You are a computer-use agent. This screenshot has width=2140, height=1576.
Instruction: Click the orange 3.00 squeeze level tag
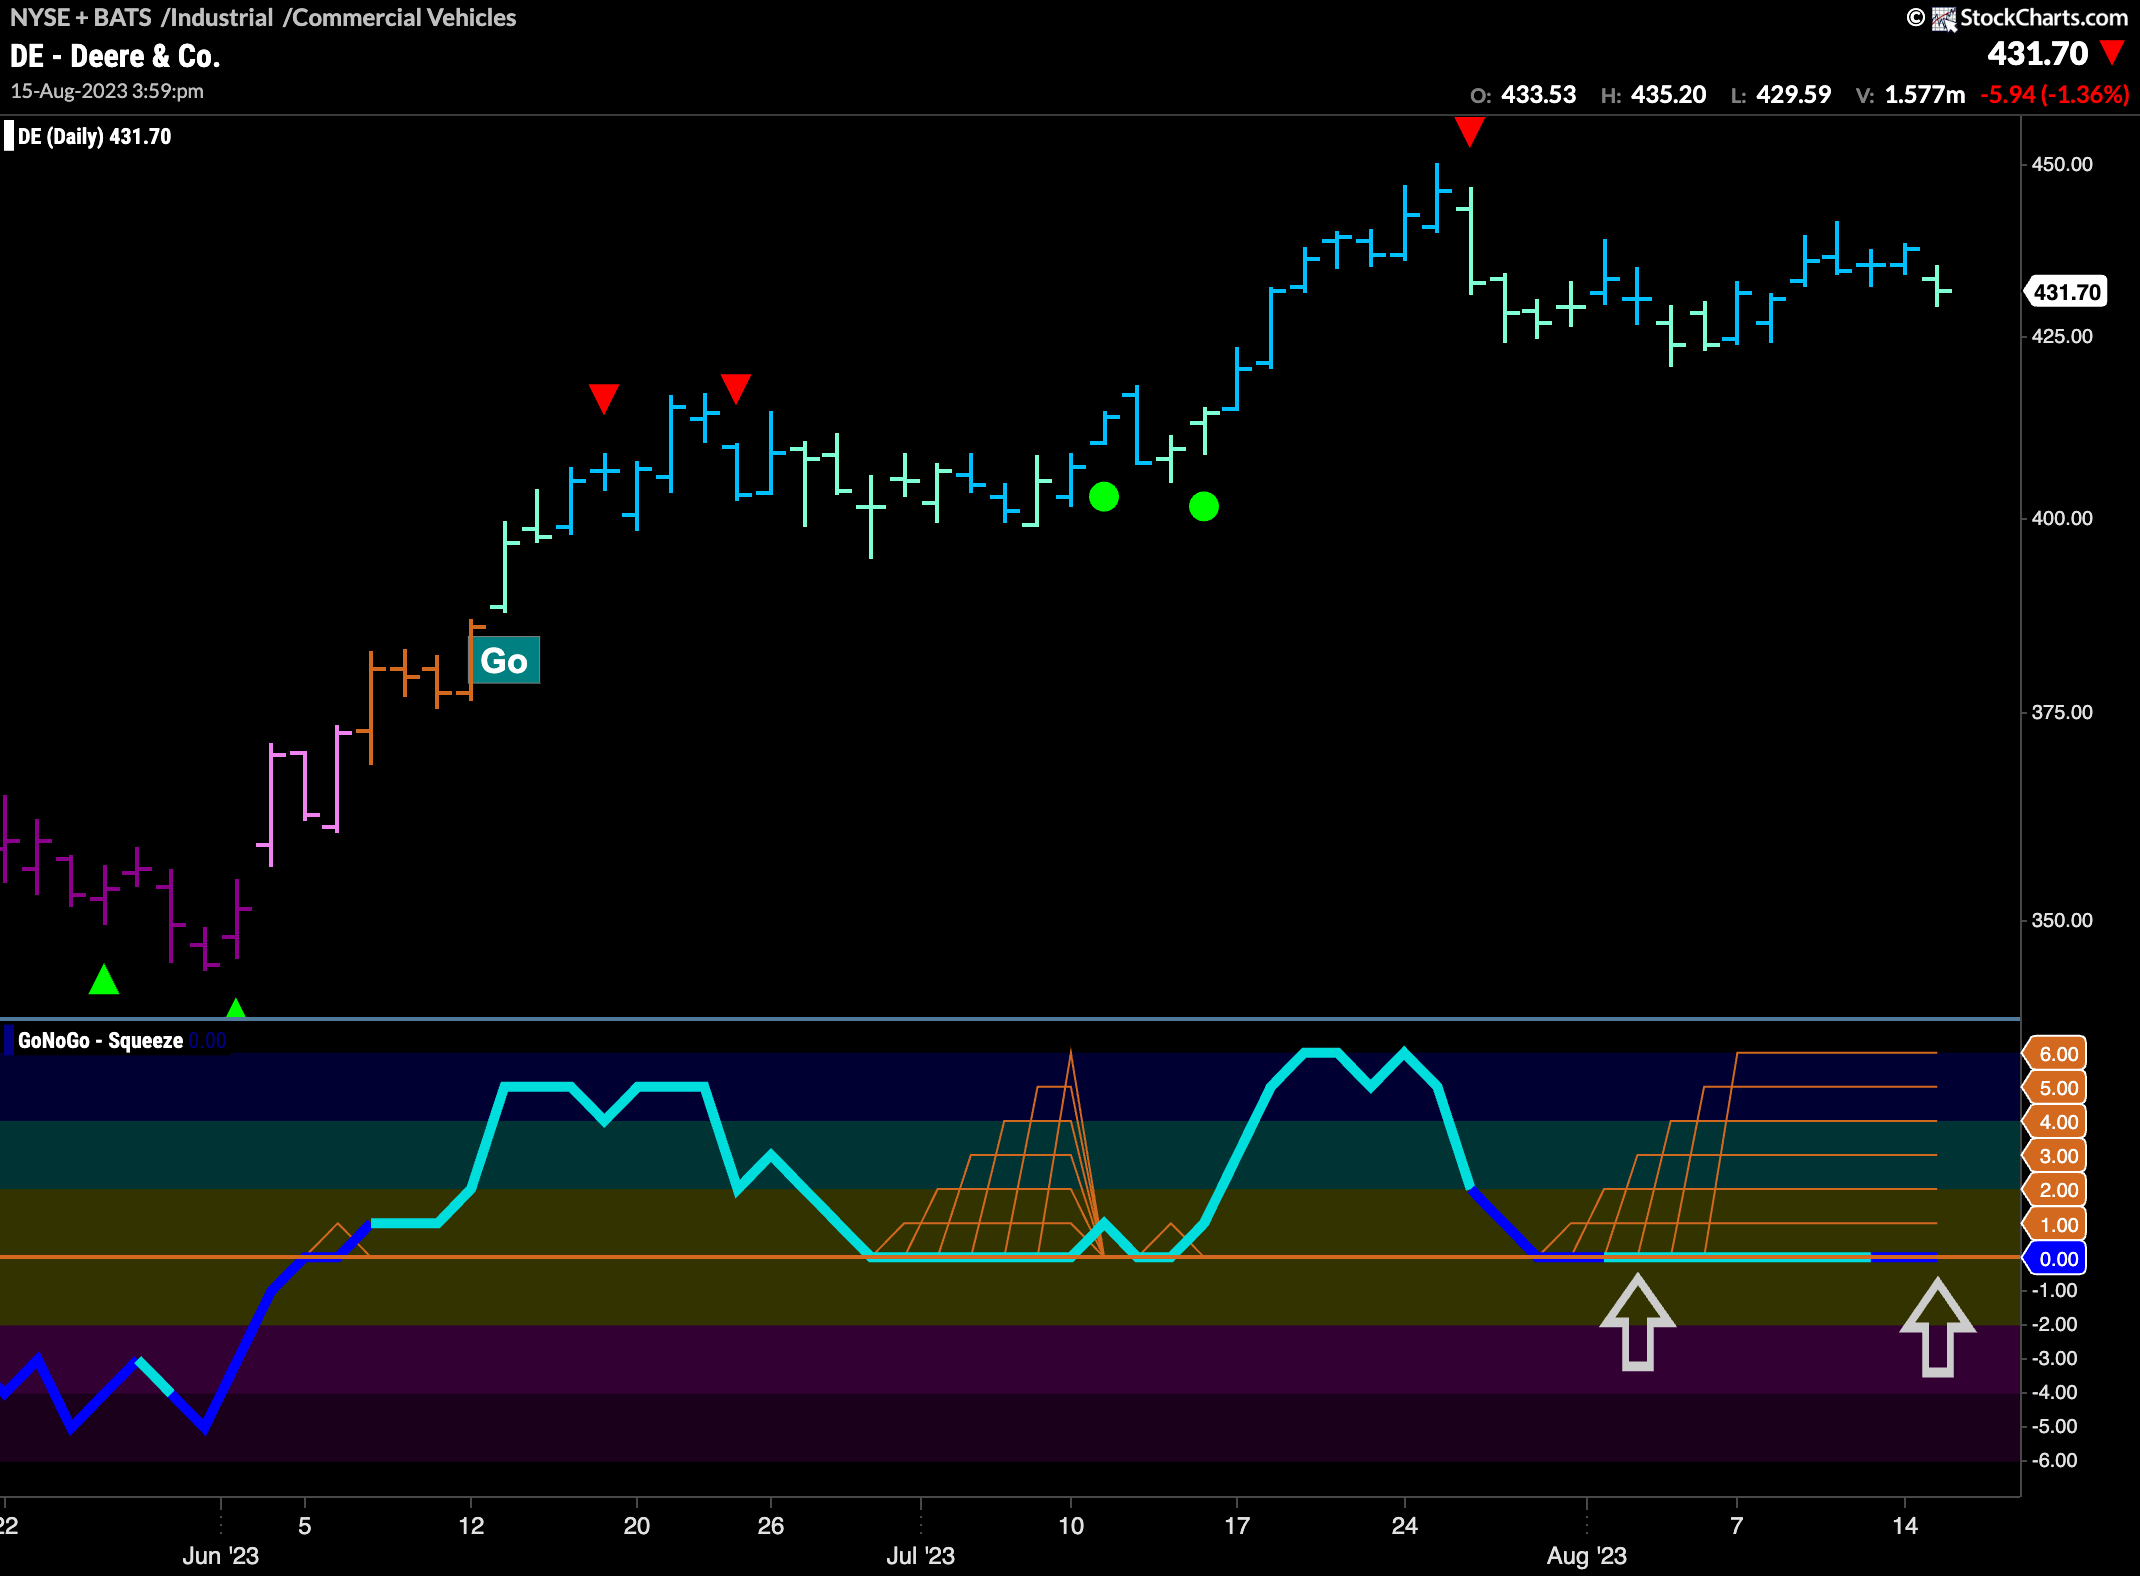(x=2055, y=1156)
